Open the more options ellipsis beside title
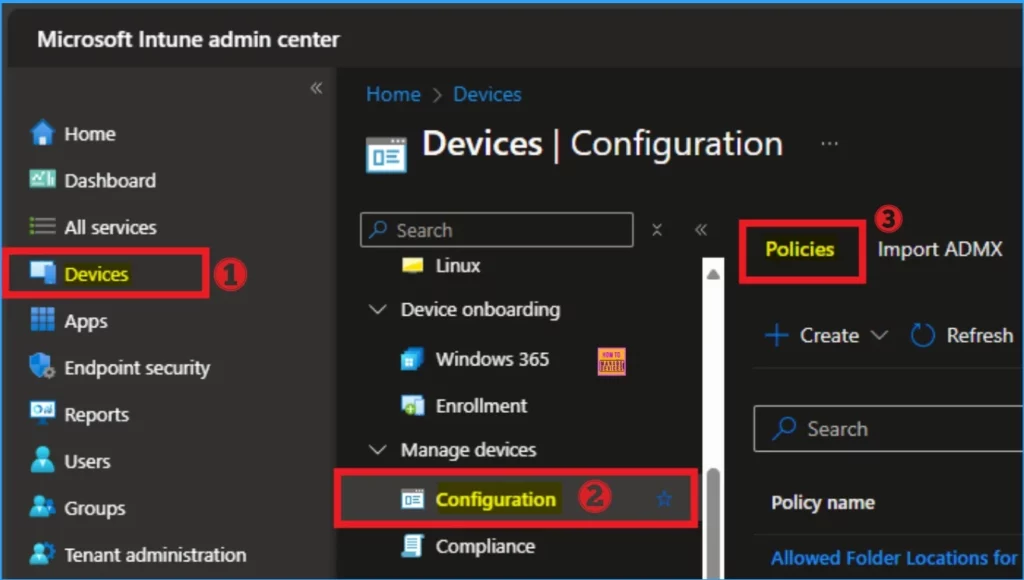 829,144
